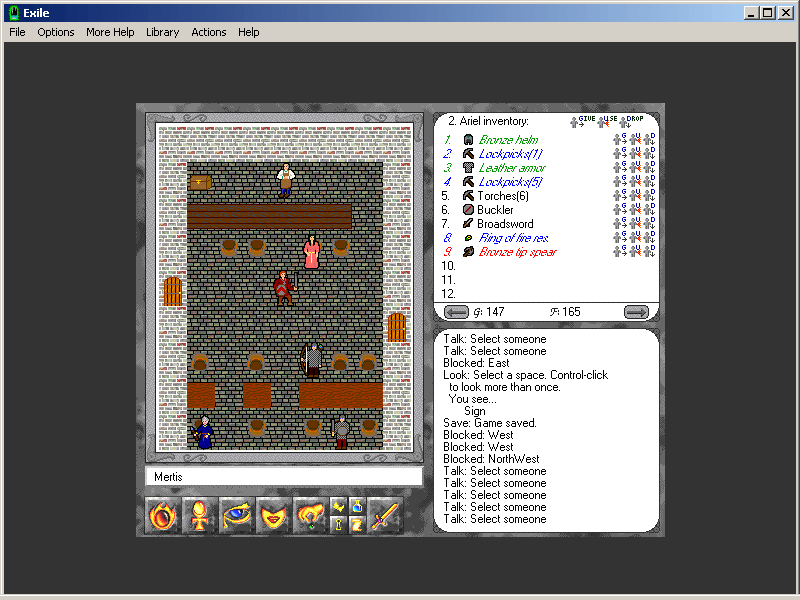
Task: Click the small Z scroll button
Action: tap(357, 524)
